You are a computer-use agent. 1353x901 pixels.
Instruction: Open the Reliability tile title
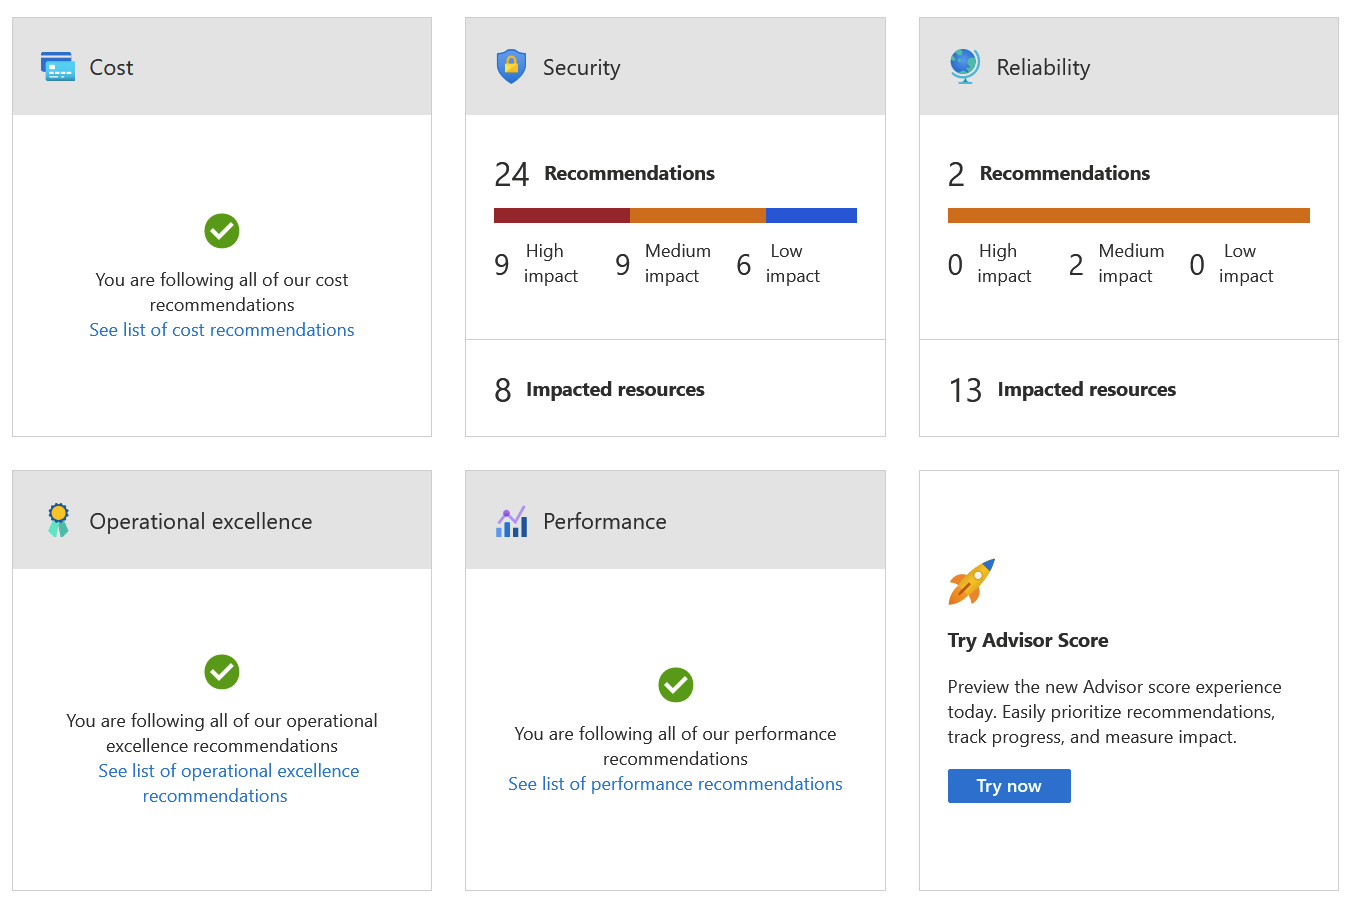pos(1043,67)
